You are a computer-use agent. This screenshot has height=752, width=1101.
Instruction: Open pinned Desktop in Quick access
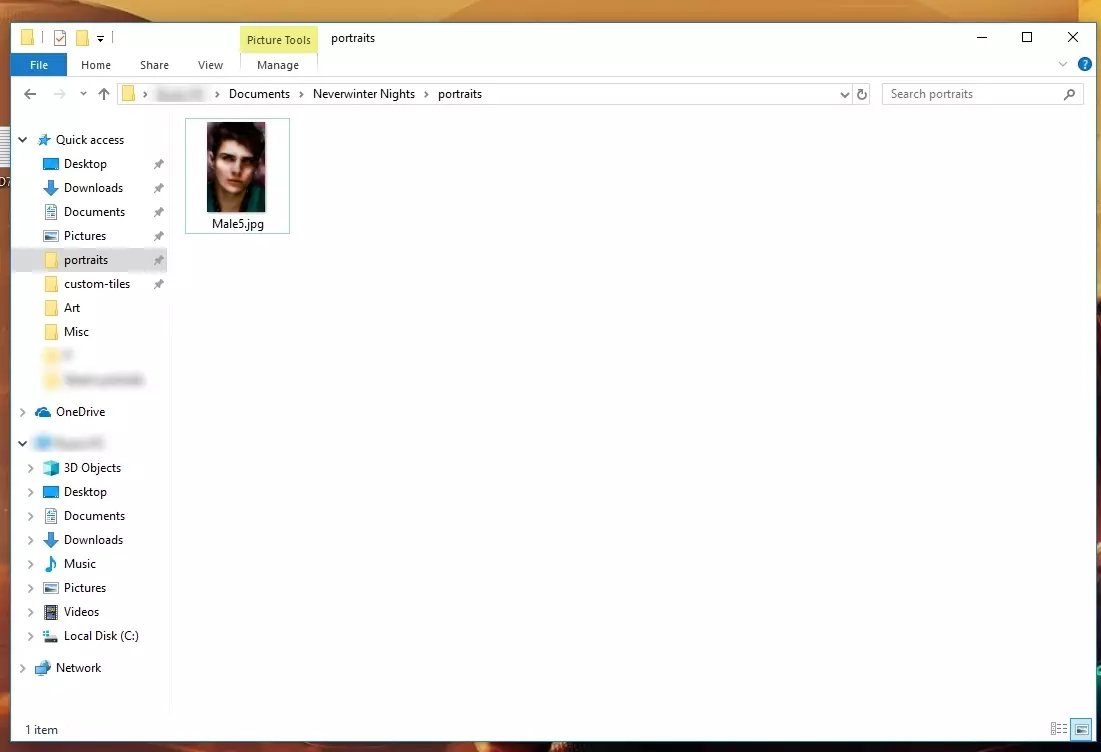point(85,164)
